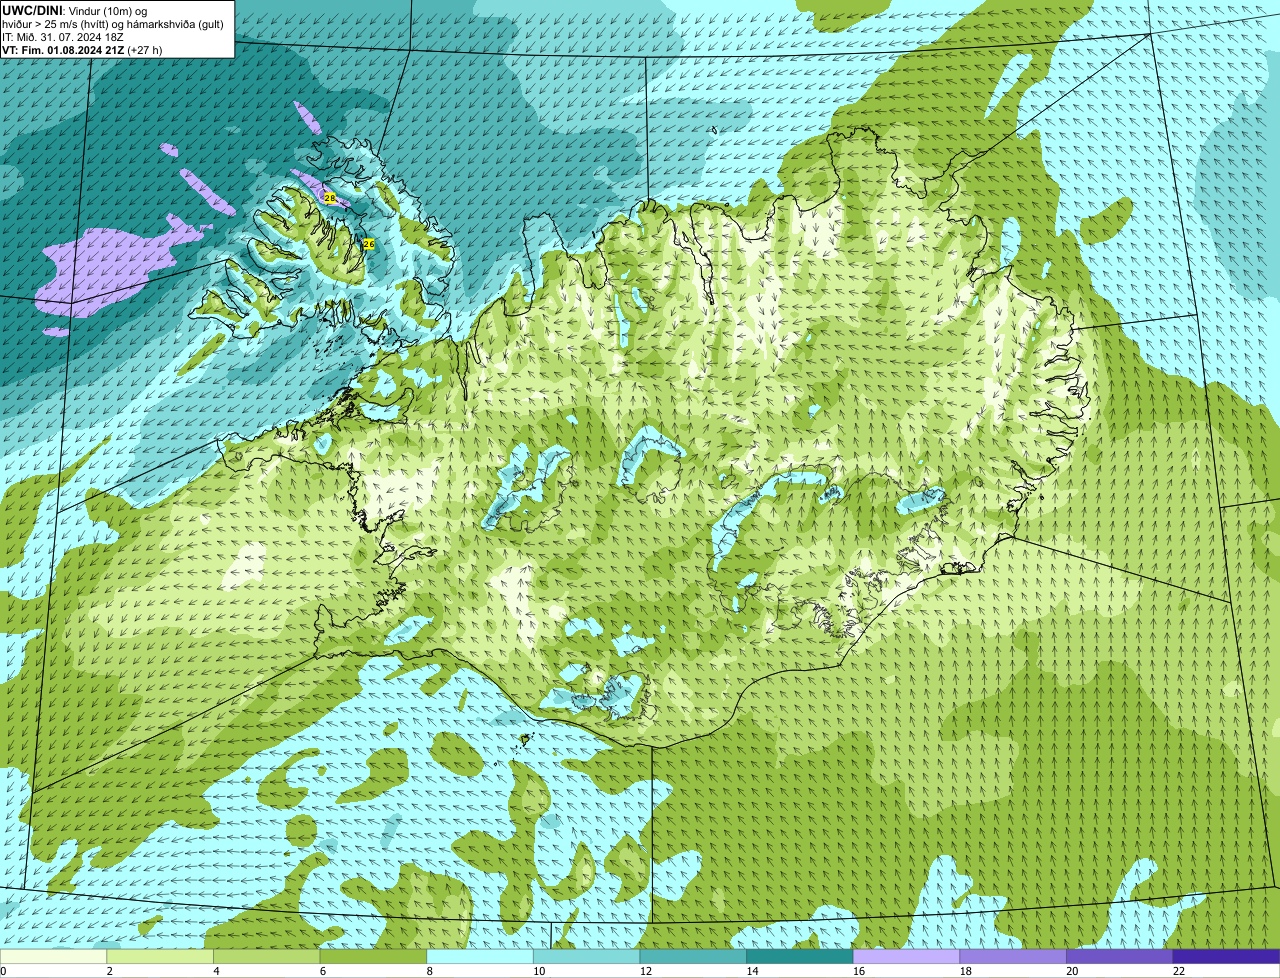Screen dimensions: 1280x978
Task: Click the scale number "18"
Action: point(965,971)
